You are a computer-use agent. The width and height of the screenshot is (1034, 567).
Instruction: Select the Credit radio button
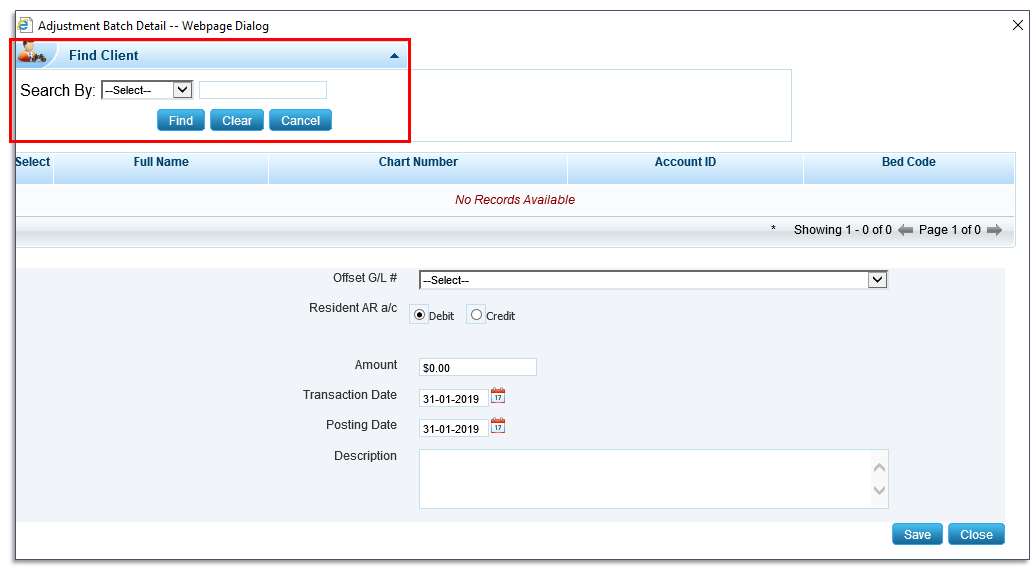click(476, 315)
